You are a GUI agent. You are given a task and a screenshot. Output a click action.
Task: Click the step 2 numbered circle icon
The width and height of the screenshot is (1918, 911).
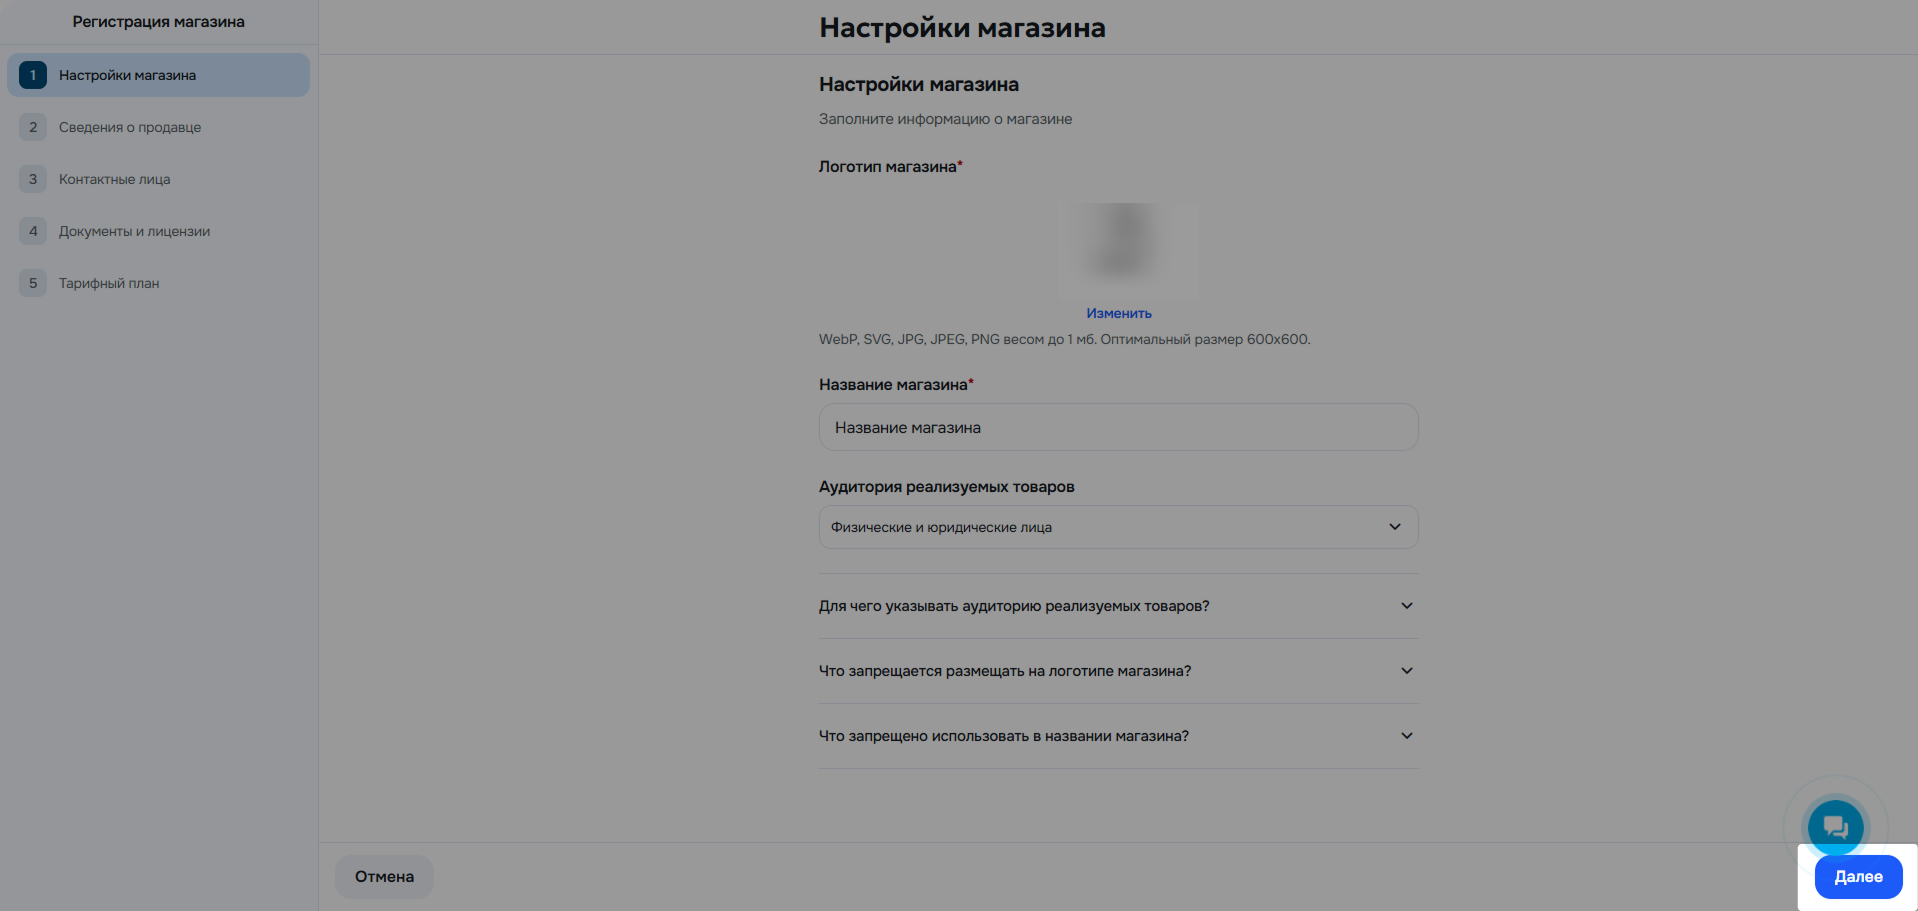(32, 127)
